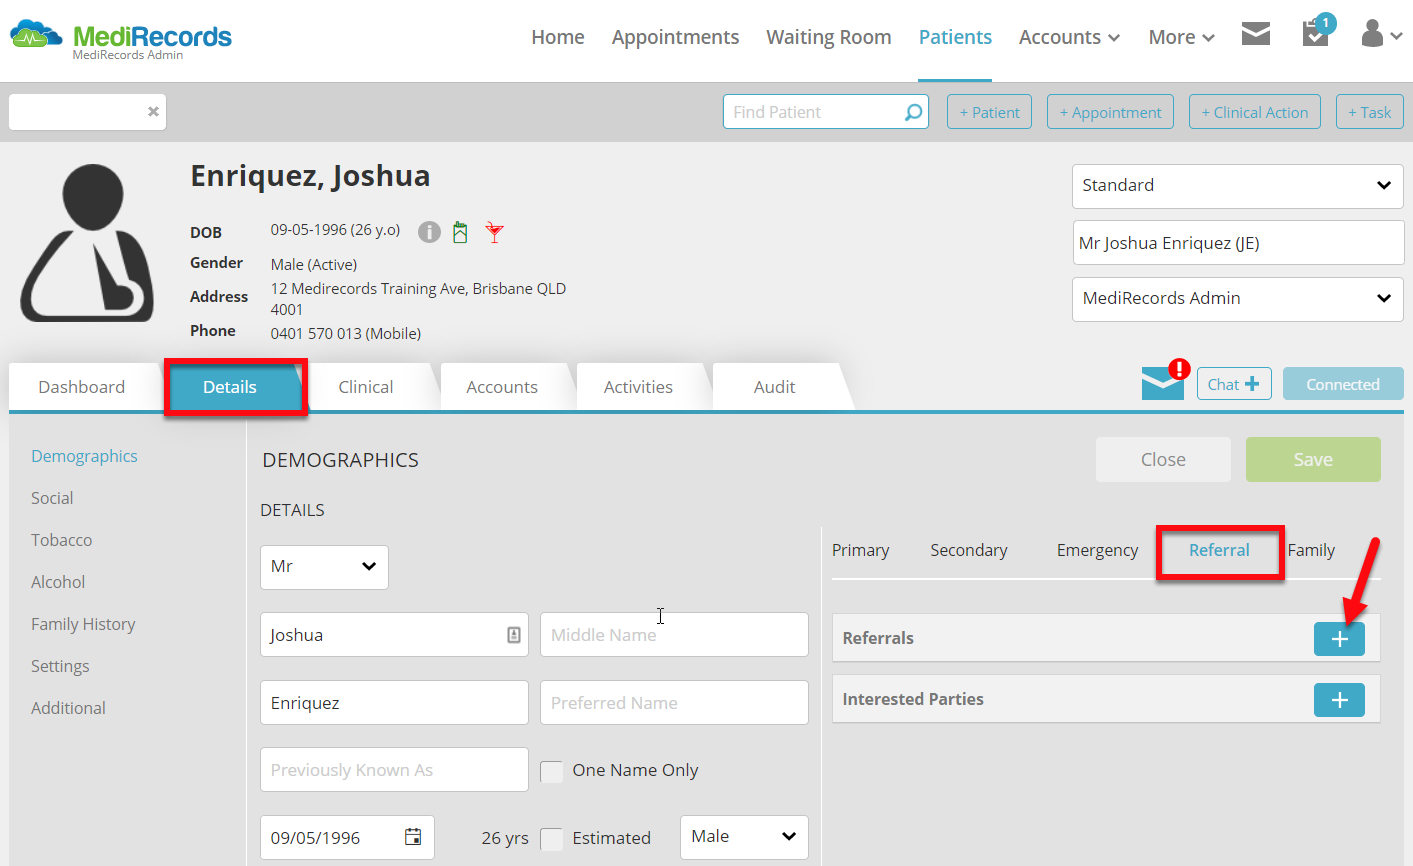Open Waiting Room in the navigation
Screen dimensions: 1413x866
click(x=829, y=37)
